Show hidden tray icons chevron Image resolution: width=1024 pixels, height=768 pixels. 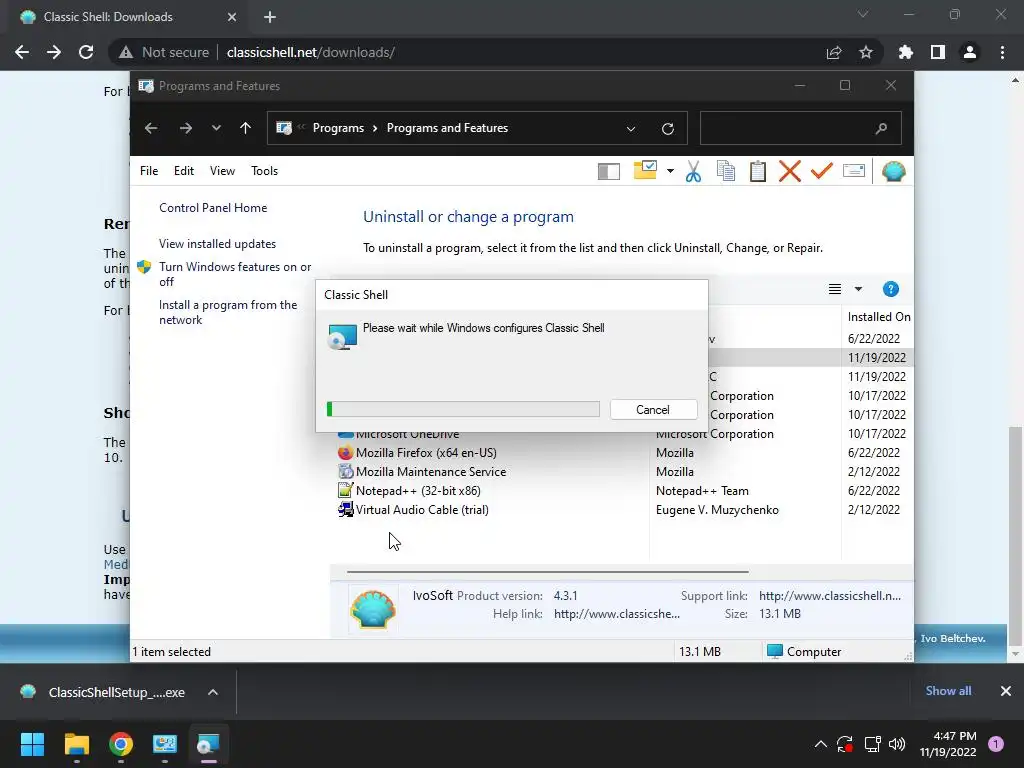click(x=820, y=744)
